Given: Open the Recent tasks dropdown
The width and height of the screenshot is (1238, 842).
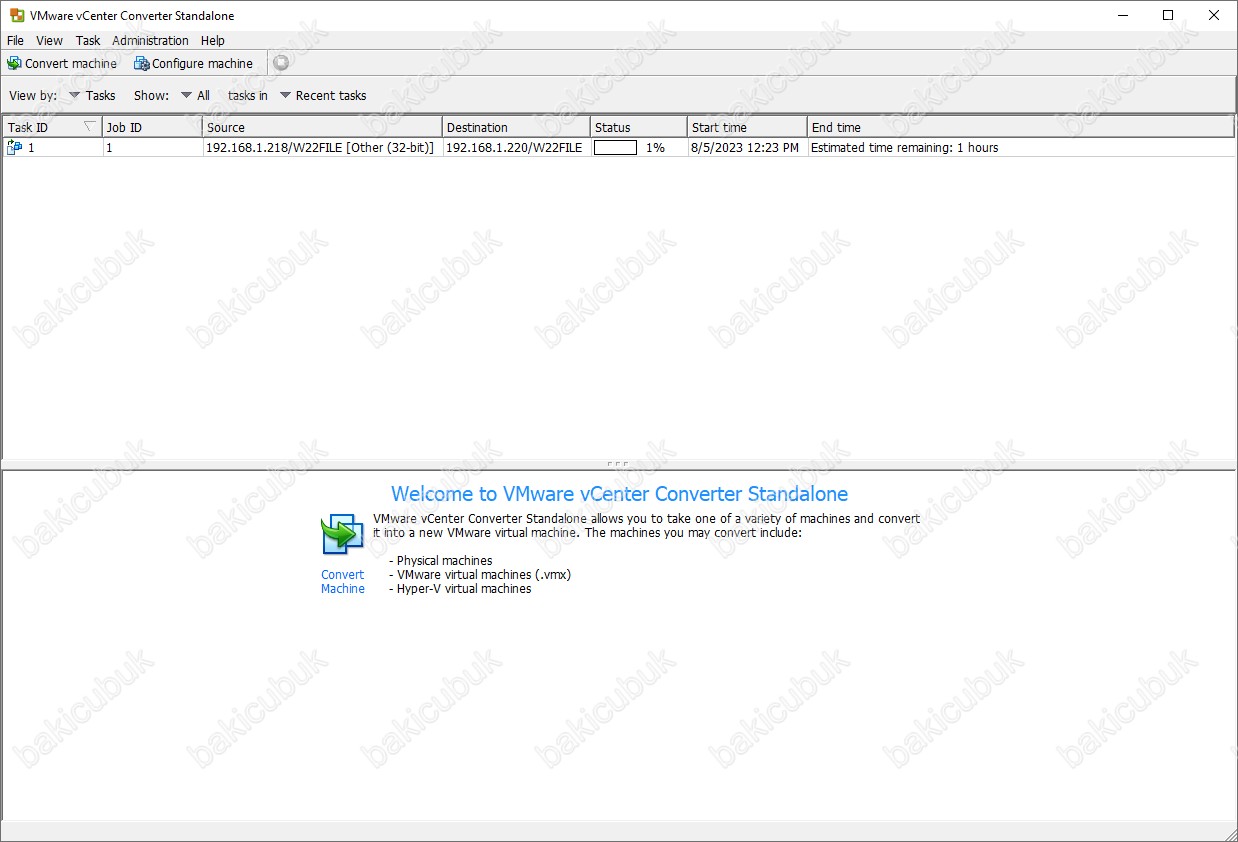Looking at the screenshot, I should coord(323,96).
